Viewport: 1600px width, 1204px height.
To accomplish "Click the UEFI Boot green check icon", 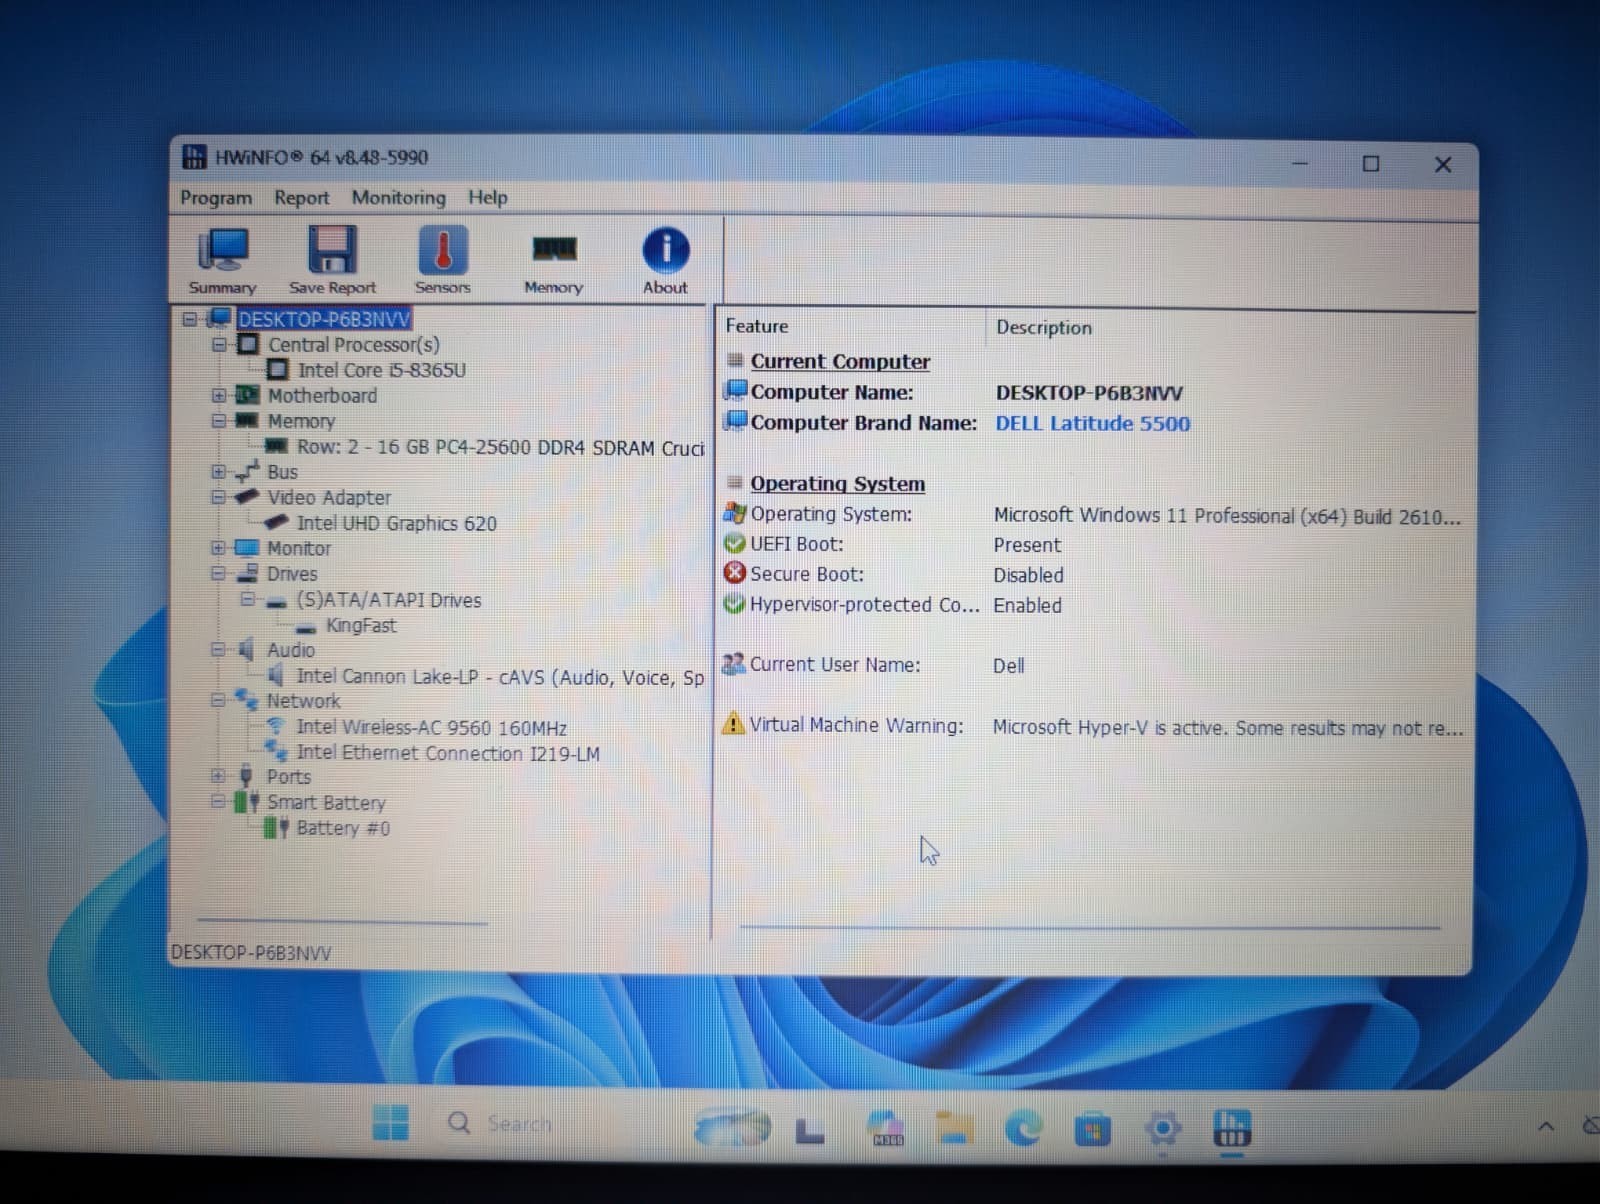I will coord(735,543).
